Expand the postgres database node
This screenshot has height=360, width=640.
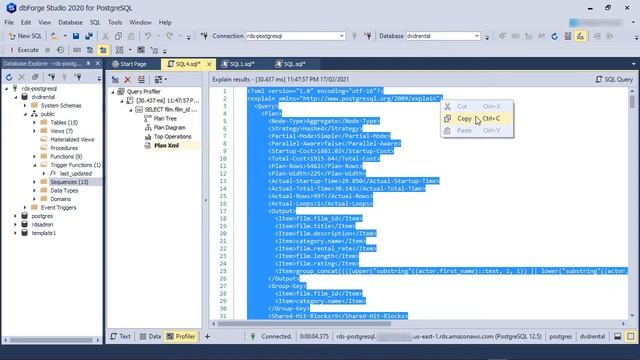16,216
